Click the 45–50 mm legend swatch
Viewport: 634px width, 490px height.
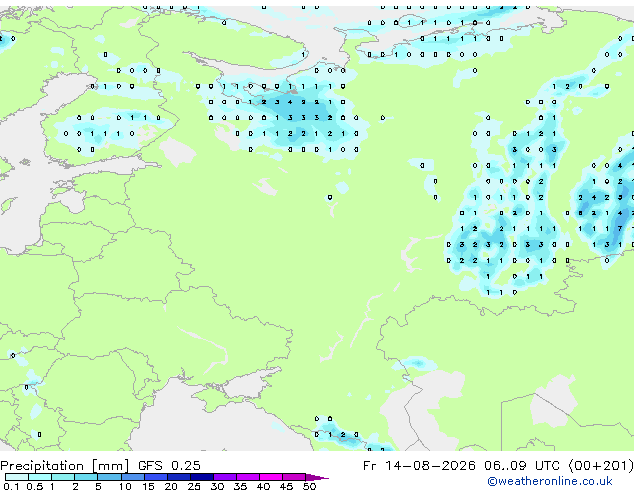pyautogui.click(x=294, y=477)
